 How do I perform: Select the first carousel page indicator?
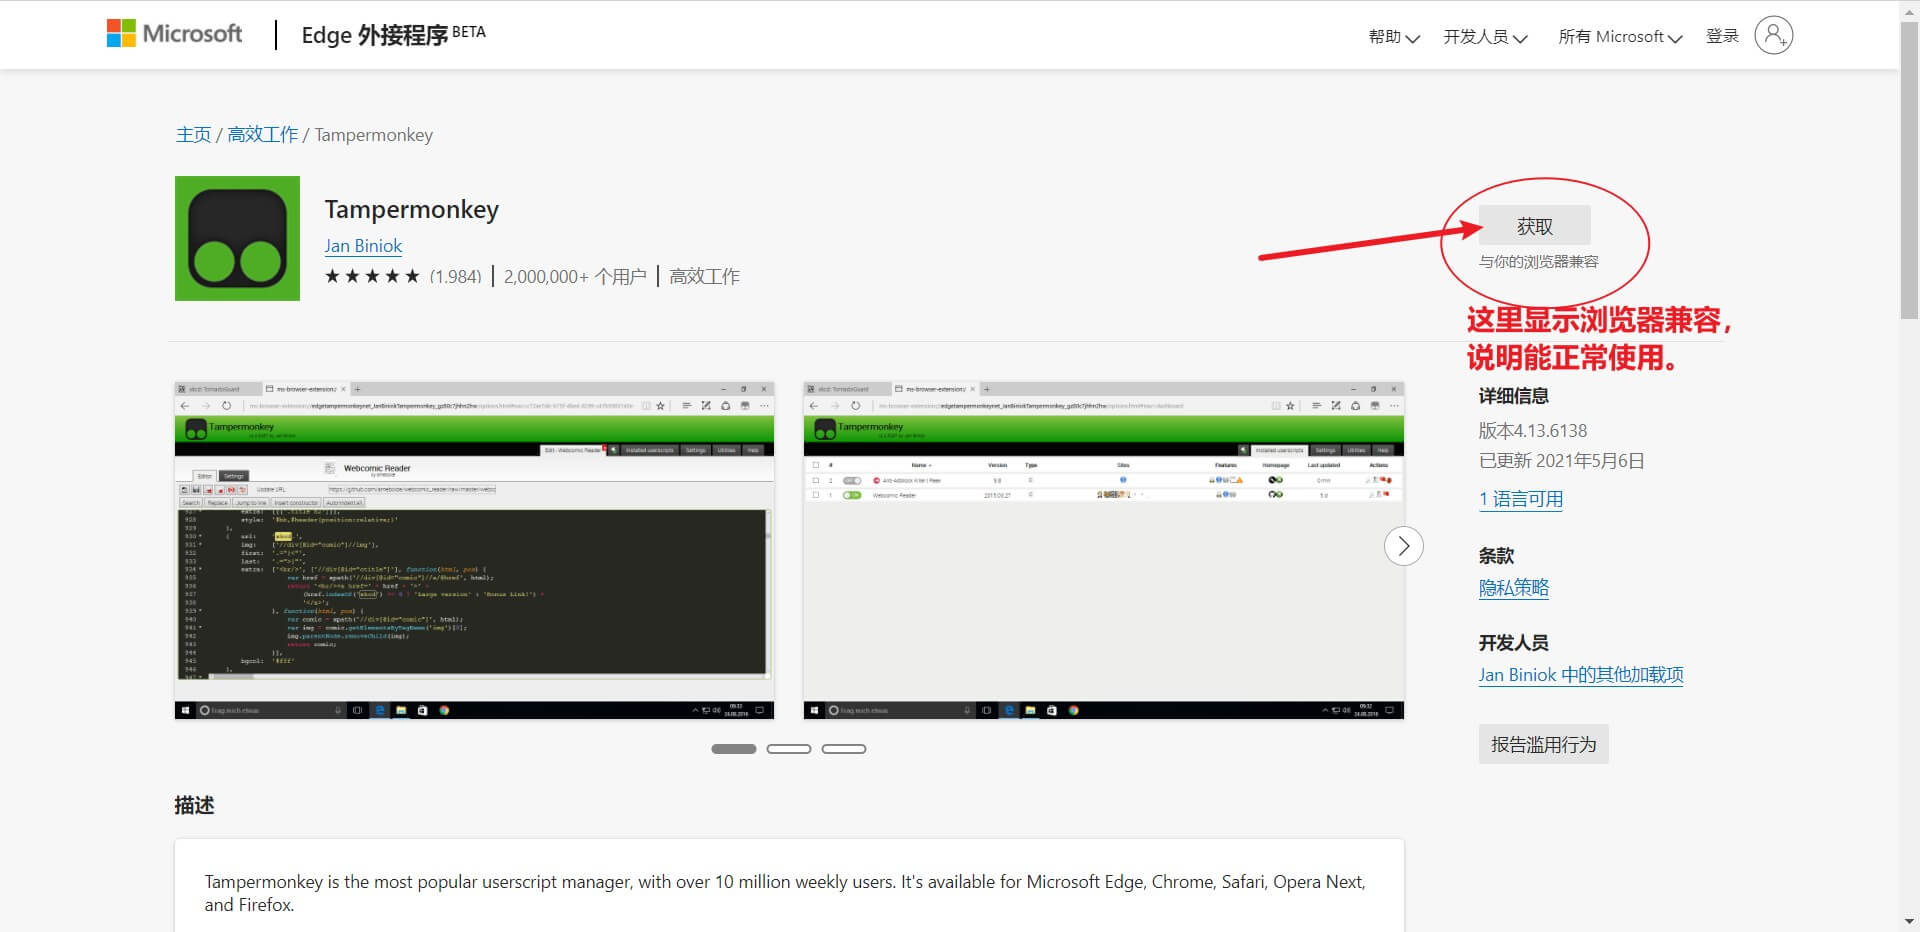coord(733,749)
